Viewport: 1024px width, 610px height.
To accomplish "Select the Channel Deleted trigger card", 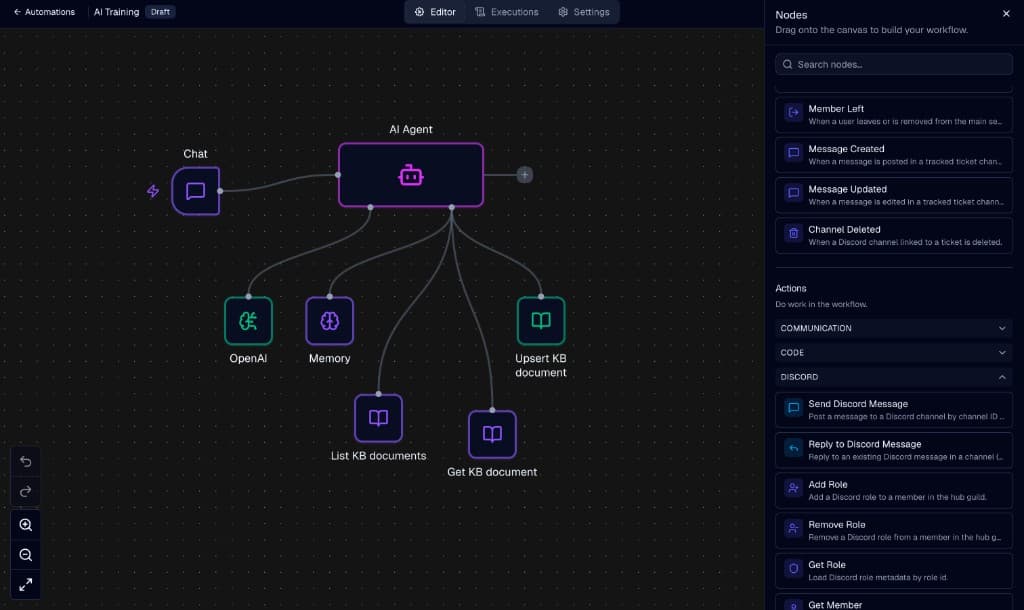I will pos(893,235).
